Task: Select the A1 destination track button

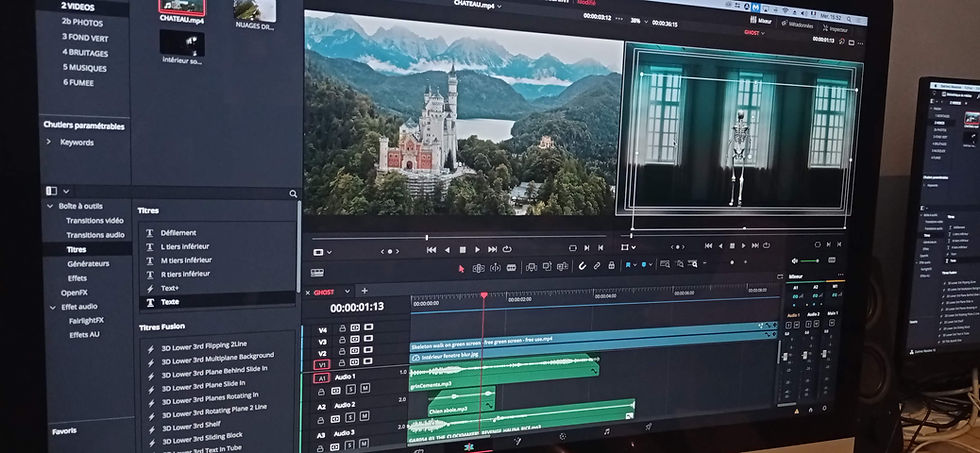Action: [x=321, y=379]
